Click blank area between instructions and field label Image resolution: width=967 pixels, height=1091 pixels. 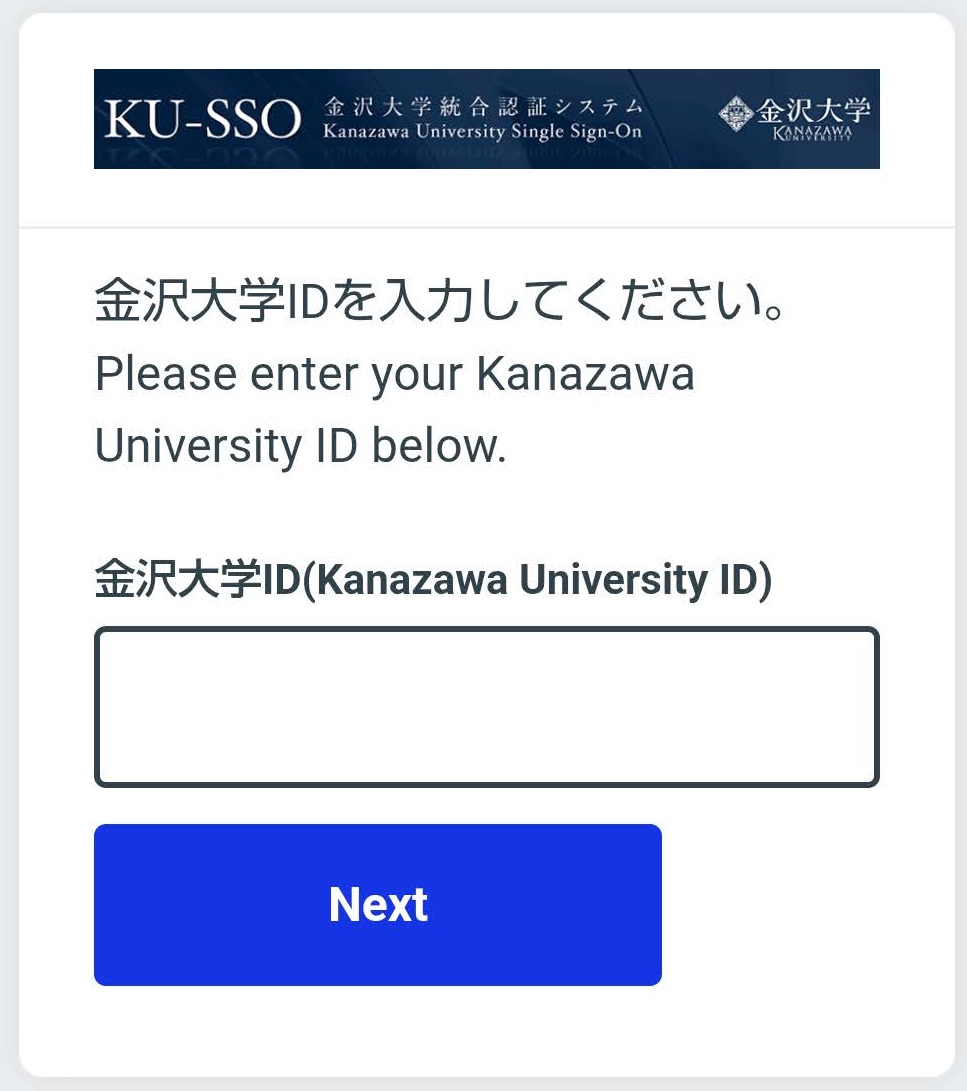[x=486, y=515]
